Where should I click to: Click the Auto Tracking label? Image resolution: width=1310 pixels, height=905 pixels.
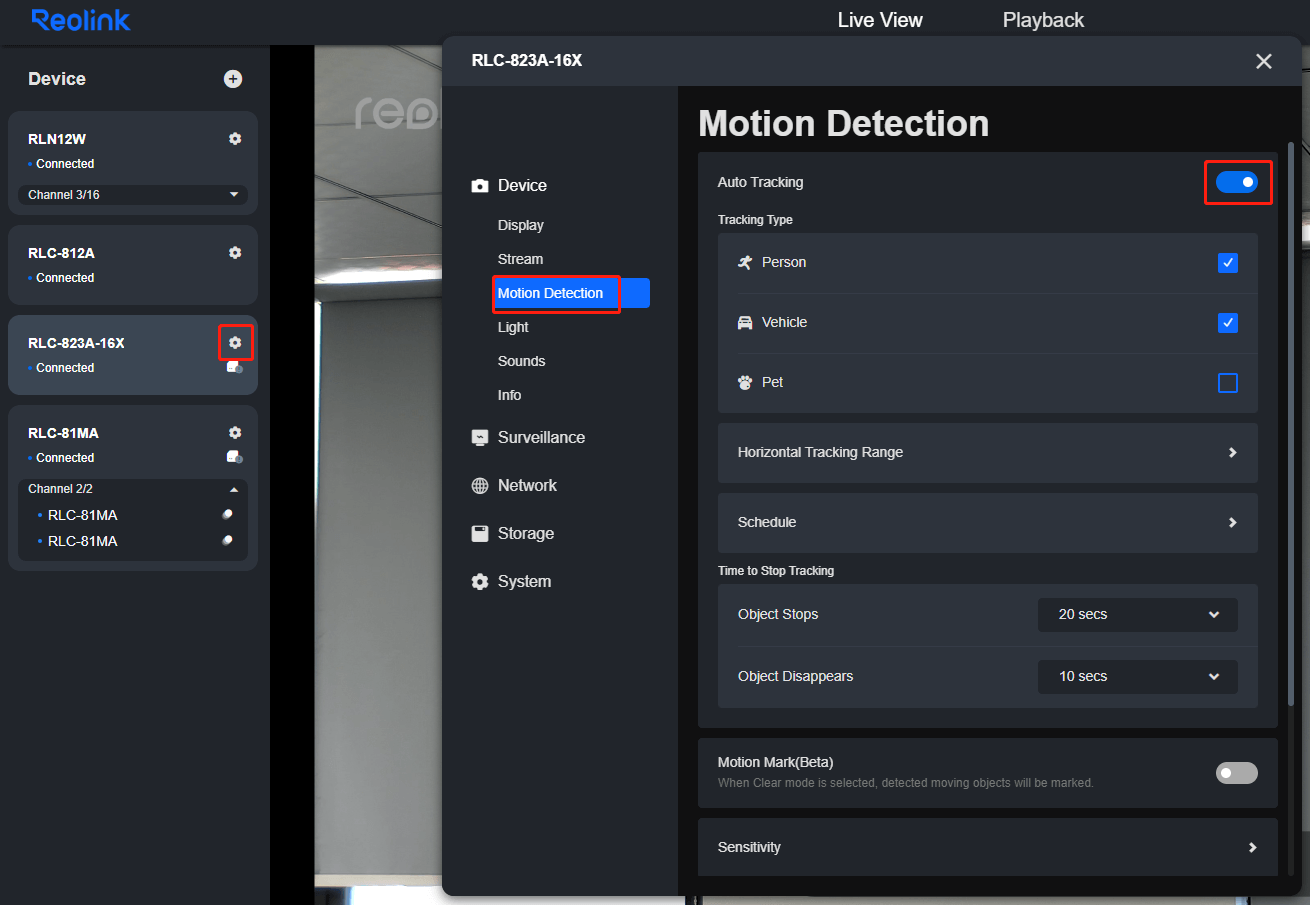click(760, 182)
